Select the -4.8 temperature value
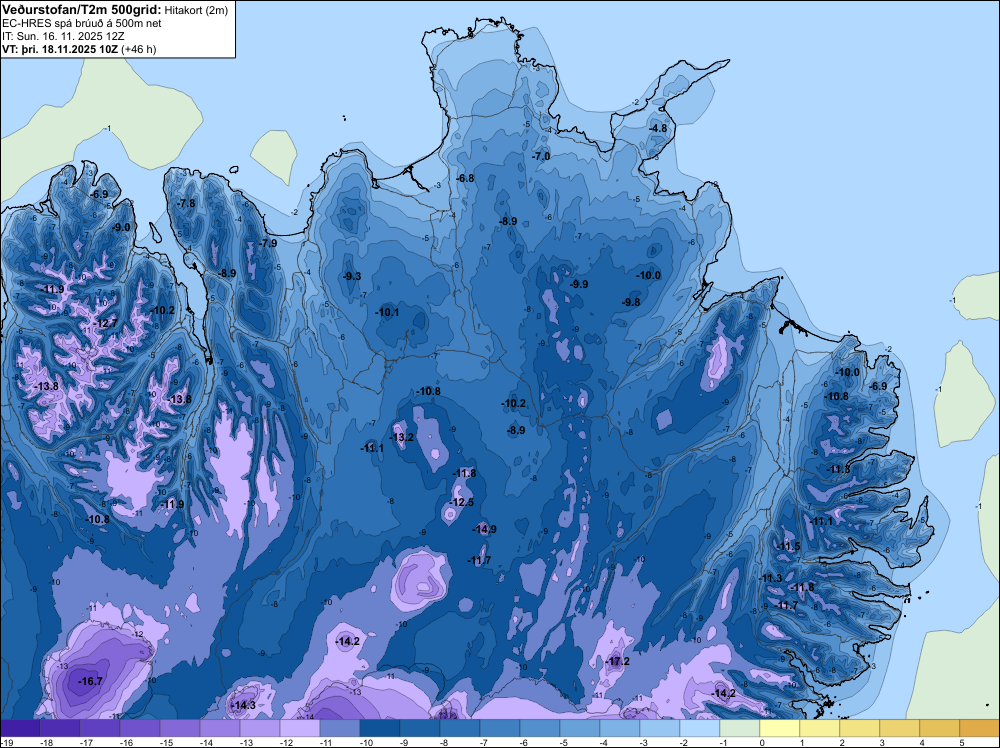 pos(658,128)
